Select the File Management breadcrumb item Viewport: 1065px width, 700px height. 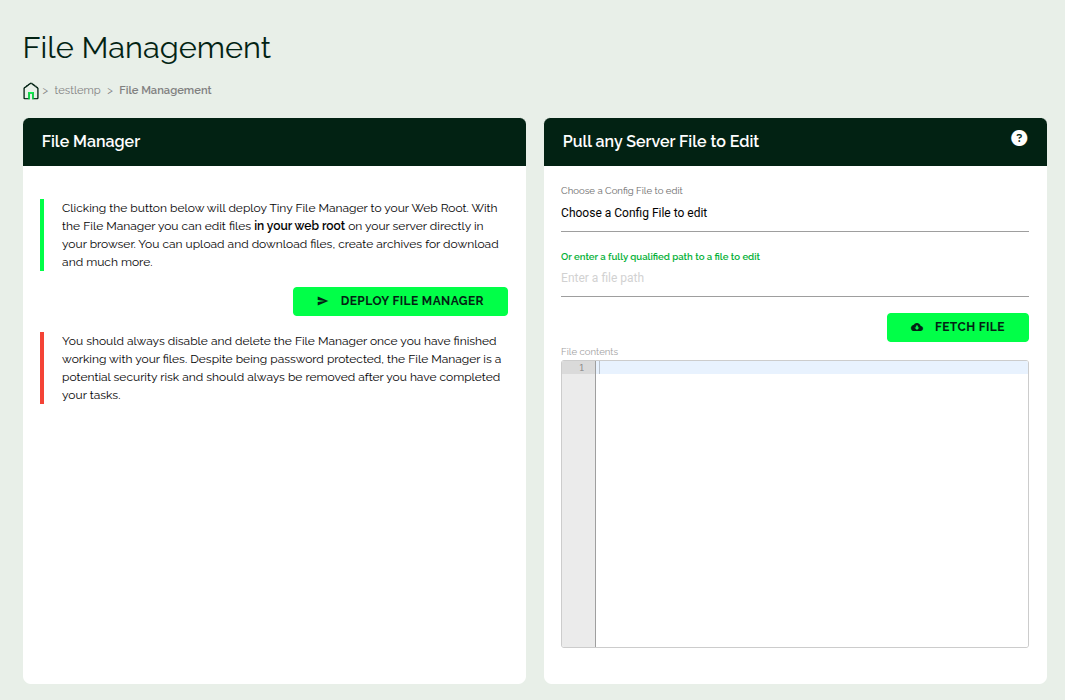click(165, 90)
